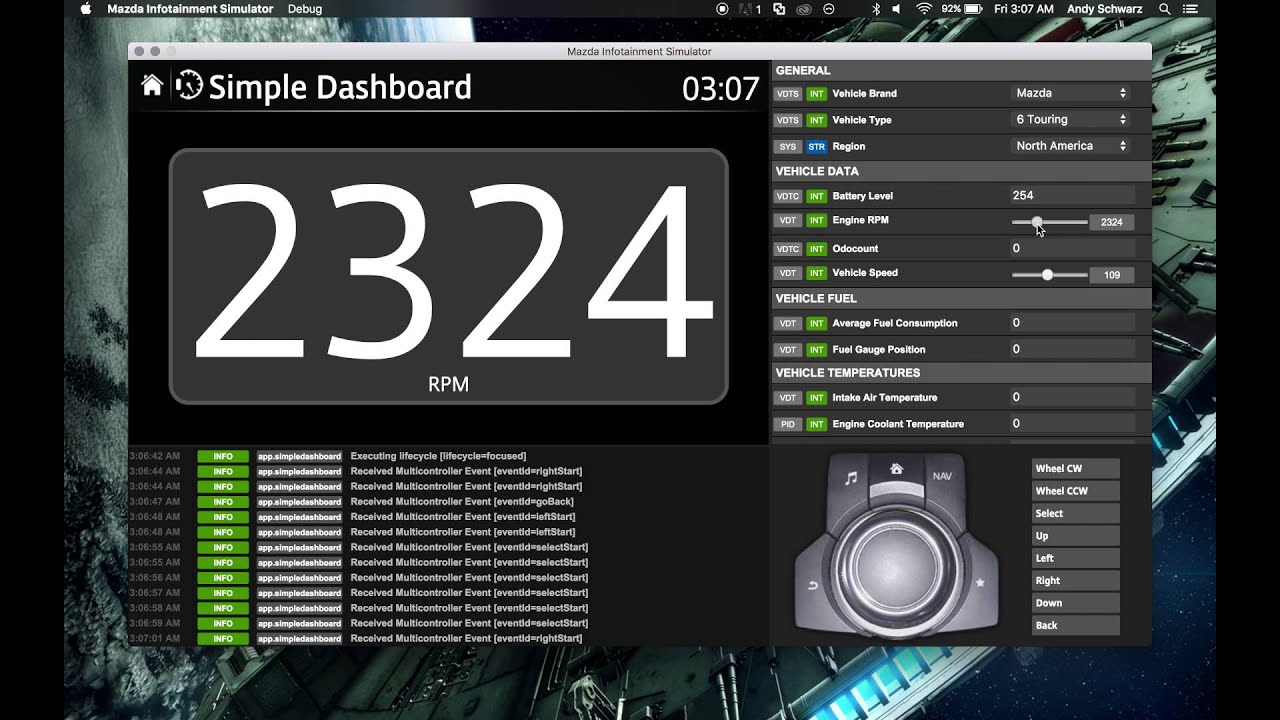
Task: Click the Down button
Action: coord(1075,603)
